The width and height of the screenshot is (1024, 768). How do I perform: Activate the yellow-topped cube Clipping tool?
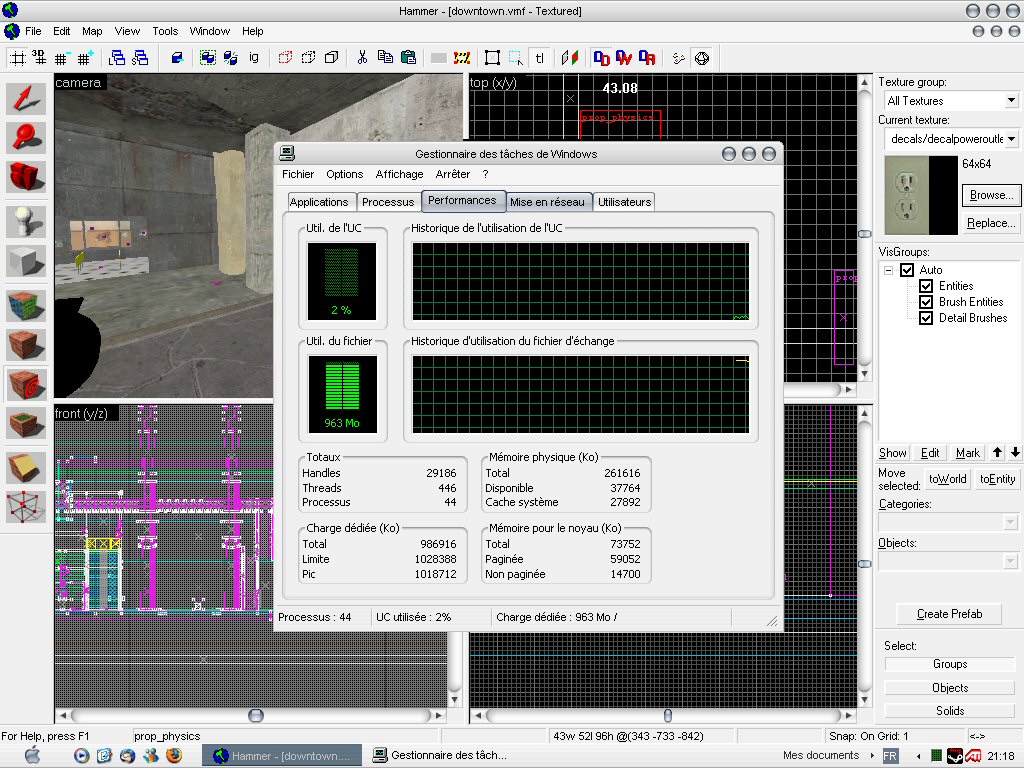(x=26, y=468)
